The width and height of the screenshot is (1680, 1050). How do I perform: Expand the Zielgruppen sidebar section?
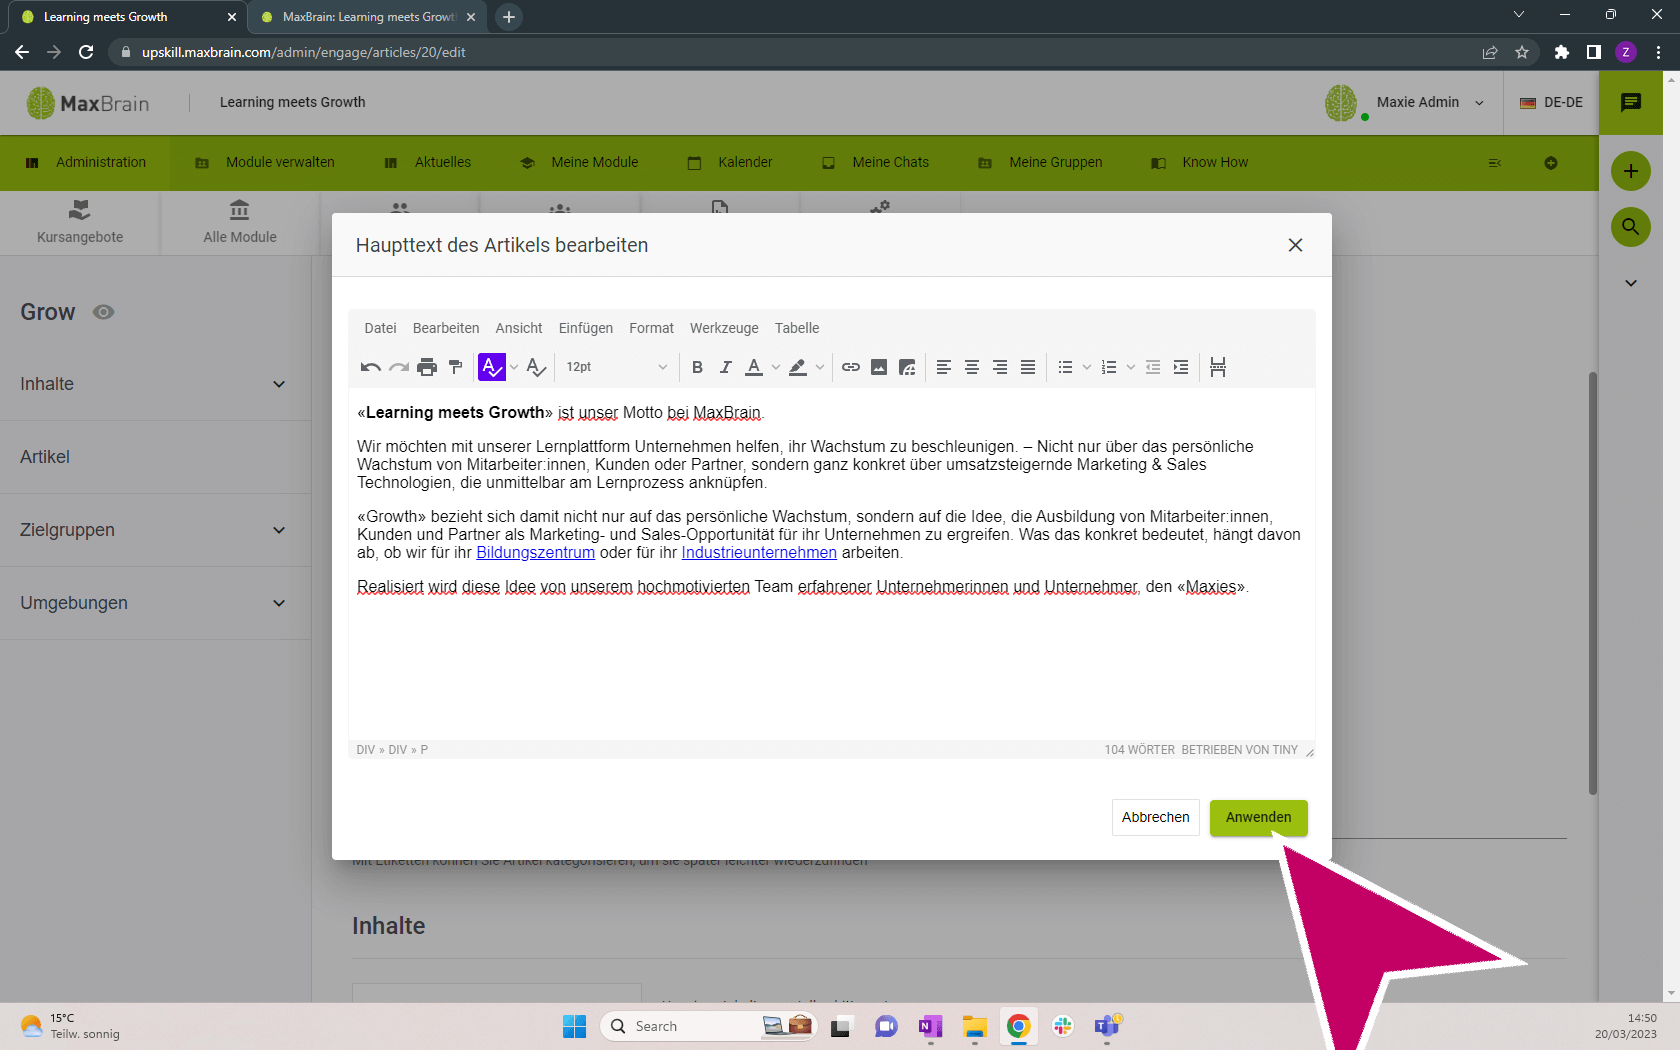(155, 530)
